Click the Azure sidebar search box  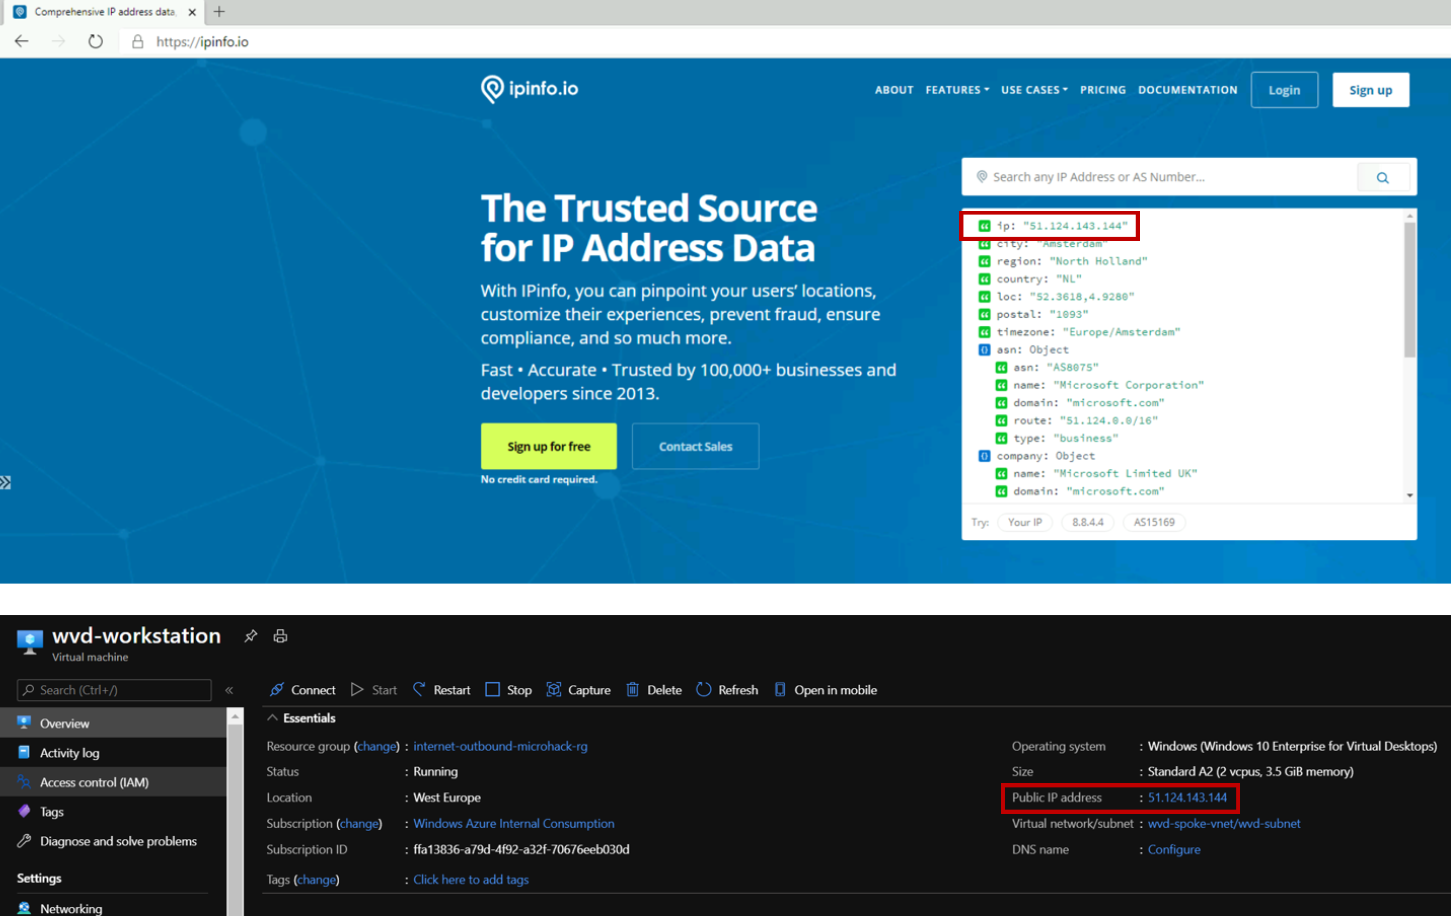click(x=114, y=690)
